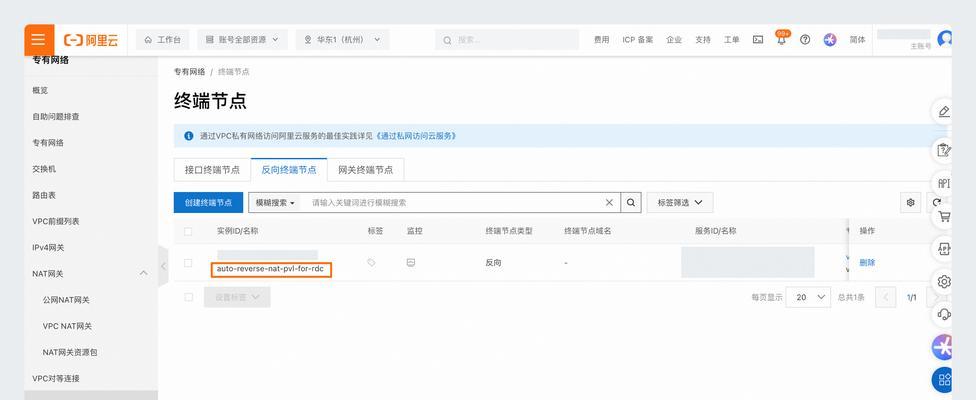
Task: Open 工单 top menu item
Action: (731, 39)
